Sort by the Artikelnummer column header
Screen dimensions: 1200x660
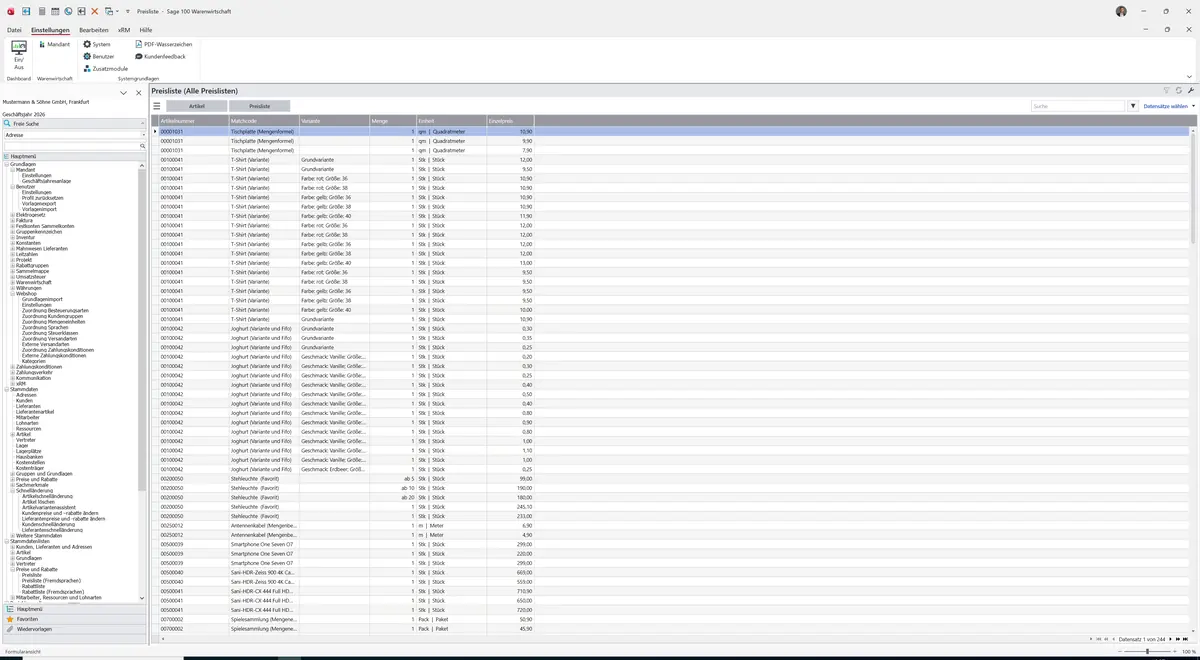pyautogui.click(x=193, y=121)
